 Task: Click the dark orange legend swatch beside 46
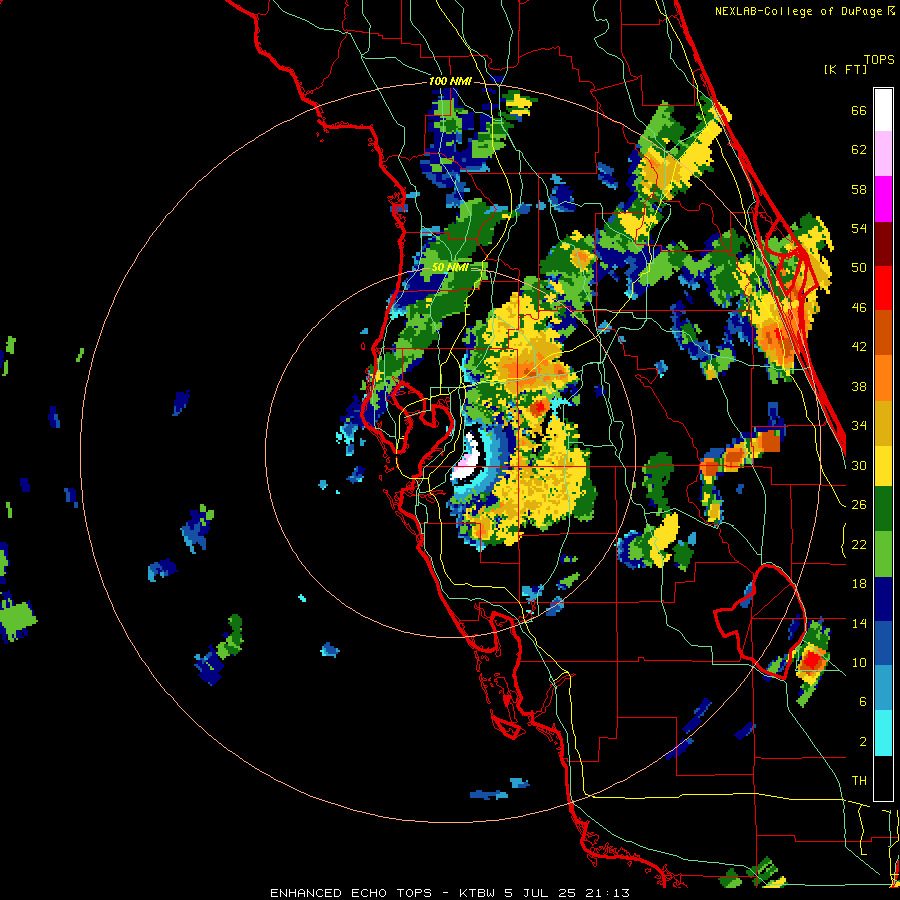pos(883,333)
